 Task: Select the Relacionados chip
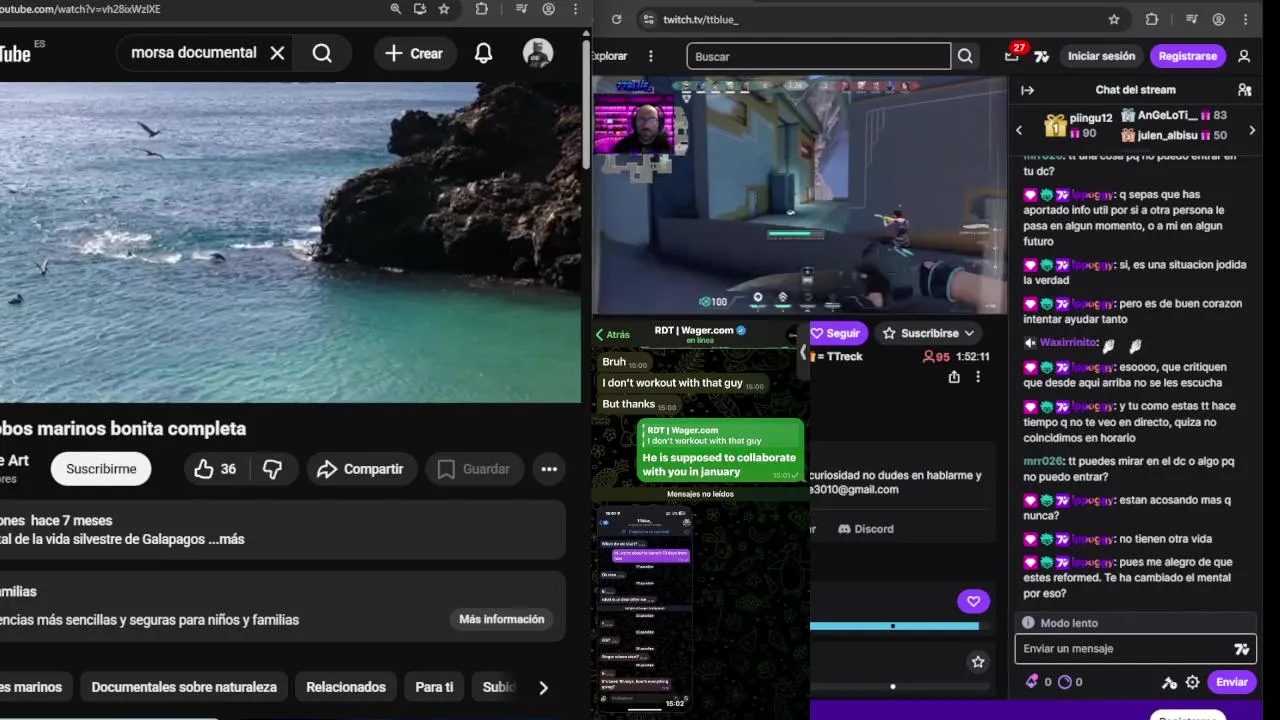pyautogui.click(x=346, y=687)
